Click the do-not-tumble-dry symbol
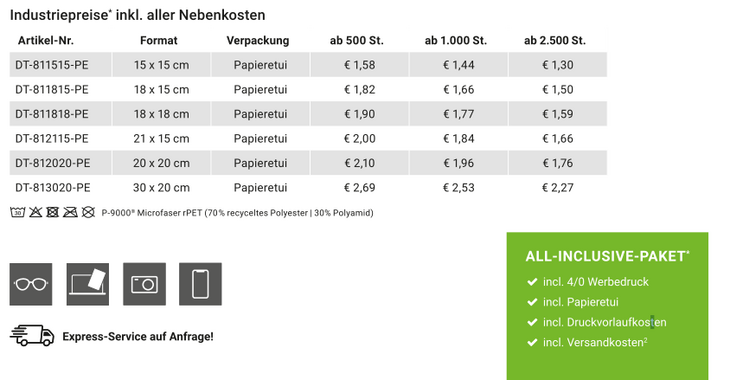This screenshot has height=380, width=730. [53, 212]
